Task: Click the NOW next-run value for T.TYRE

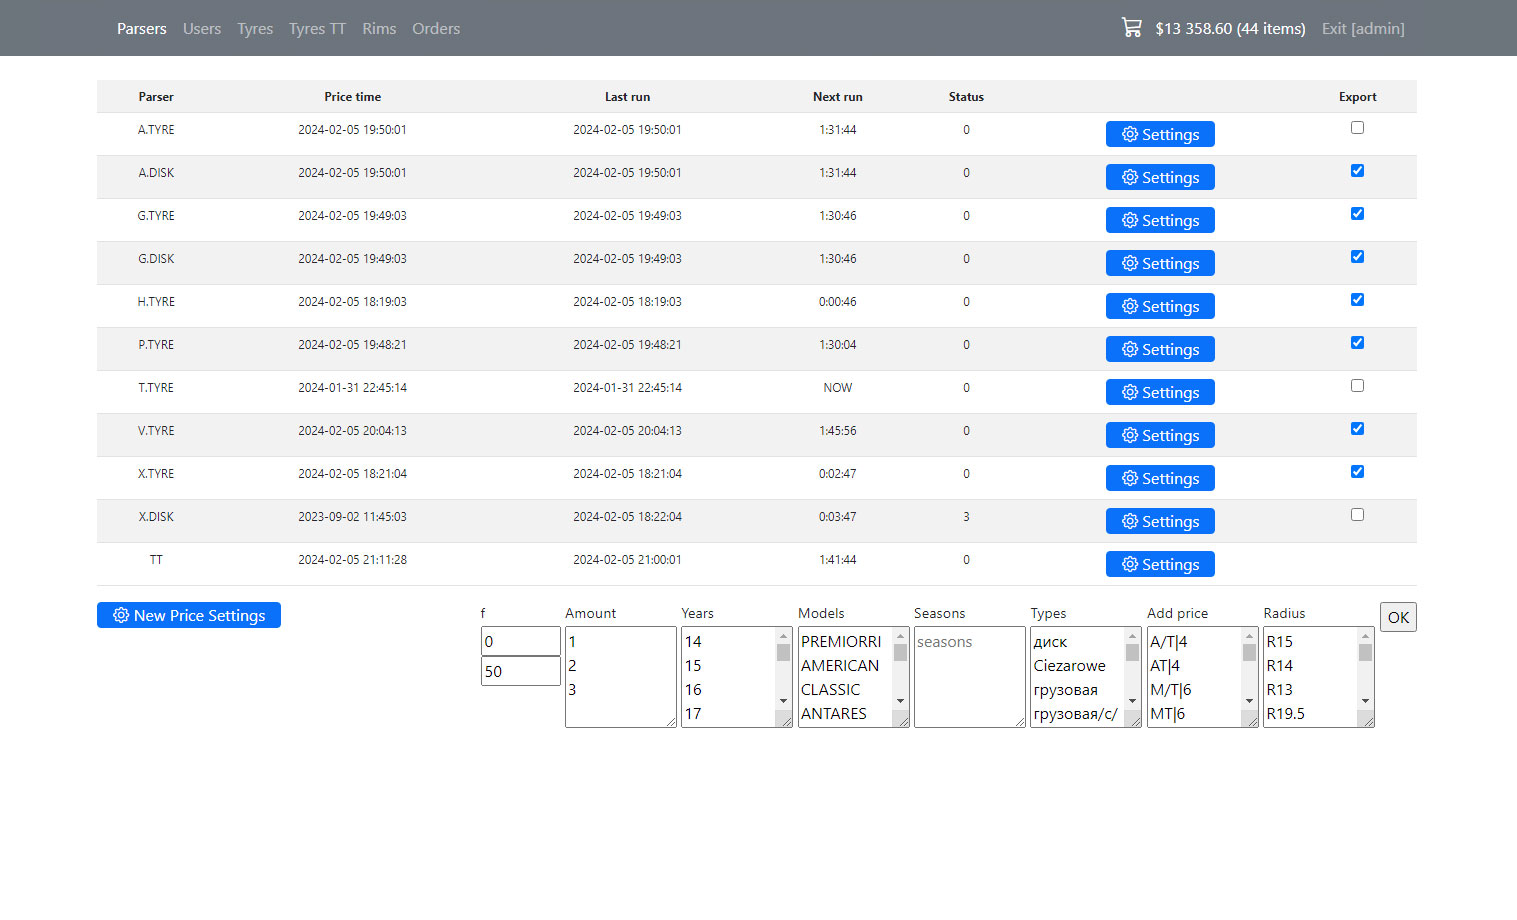Action: (x=838, y=388)
